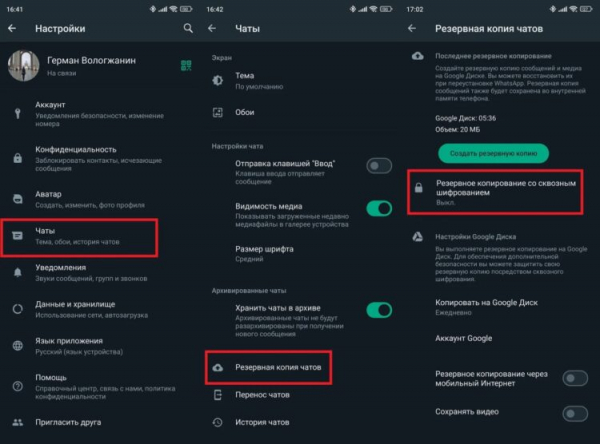Tap the bell icon of Уведомления

18,272
